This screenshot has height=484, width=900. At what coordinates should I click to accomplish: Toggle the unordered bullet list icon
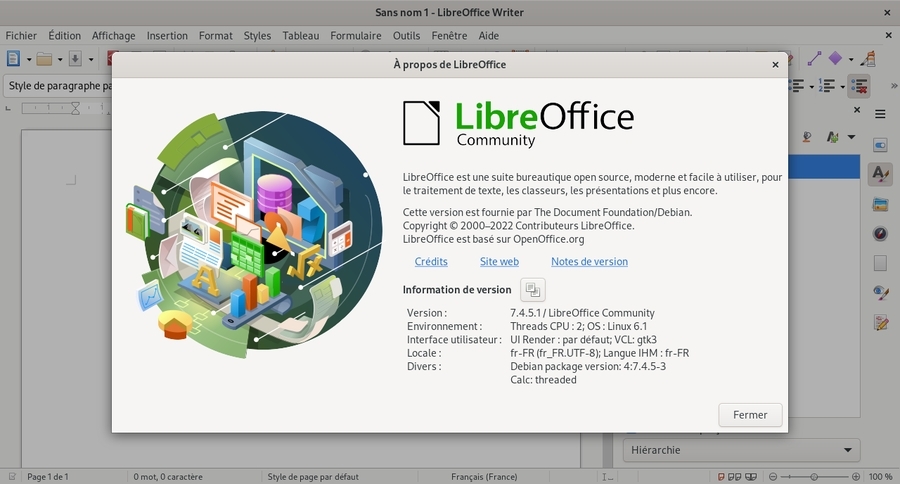(797, 86)
